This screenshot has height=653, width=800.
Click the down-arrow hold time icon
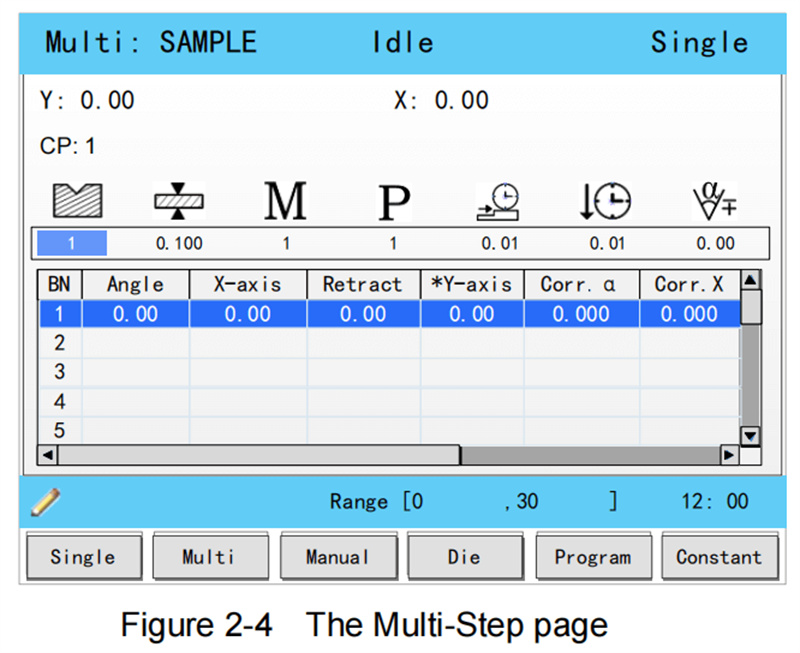606,200
